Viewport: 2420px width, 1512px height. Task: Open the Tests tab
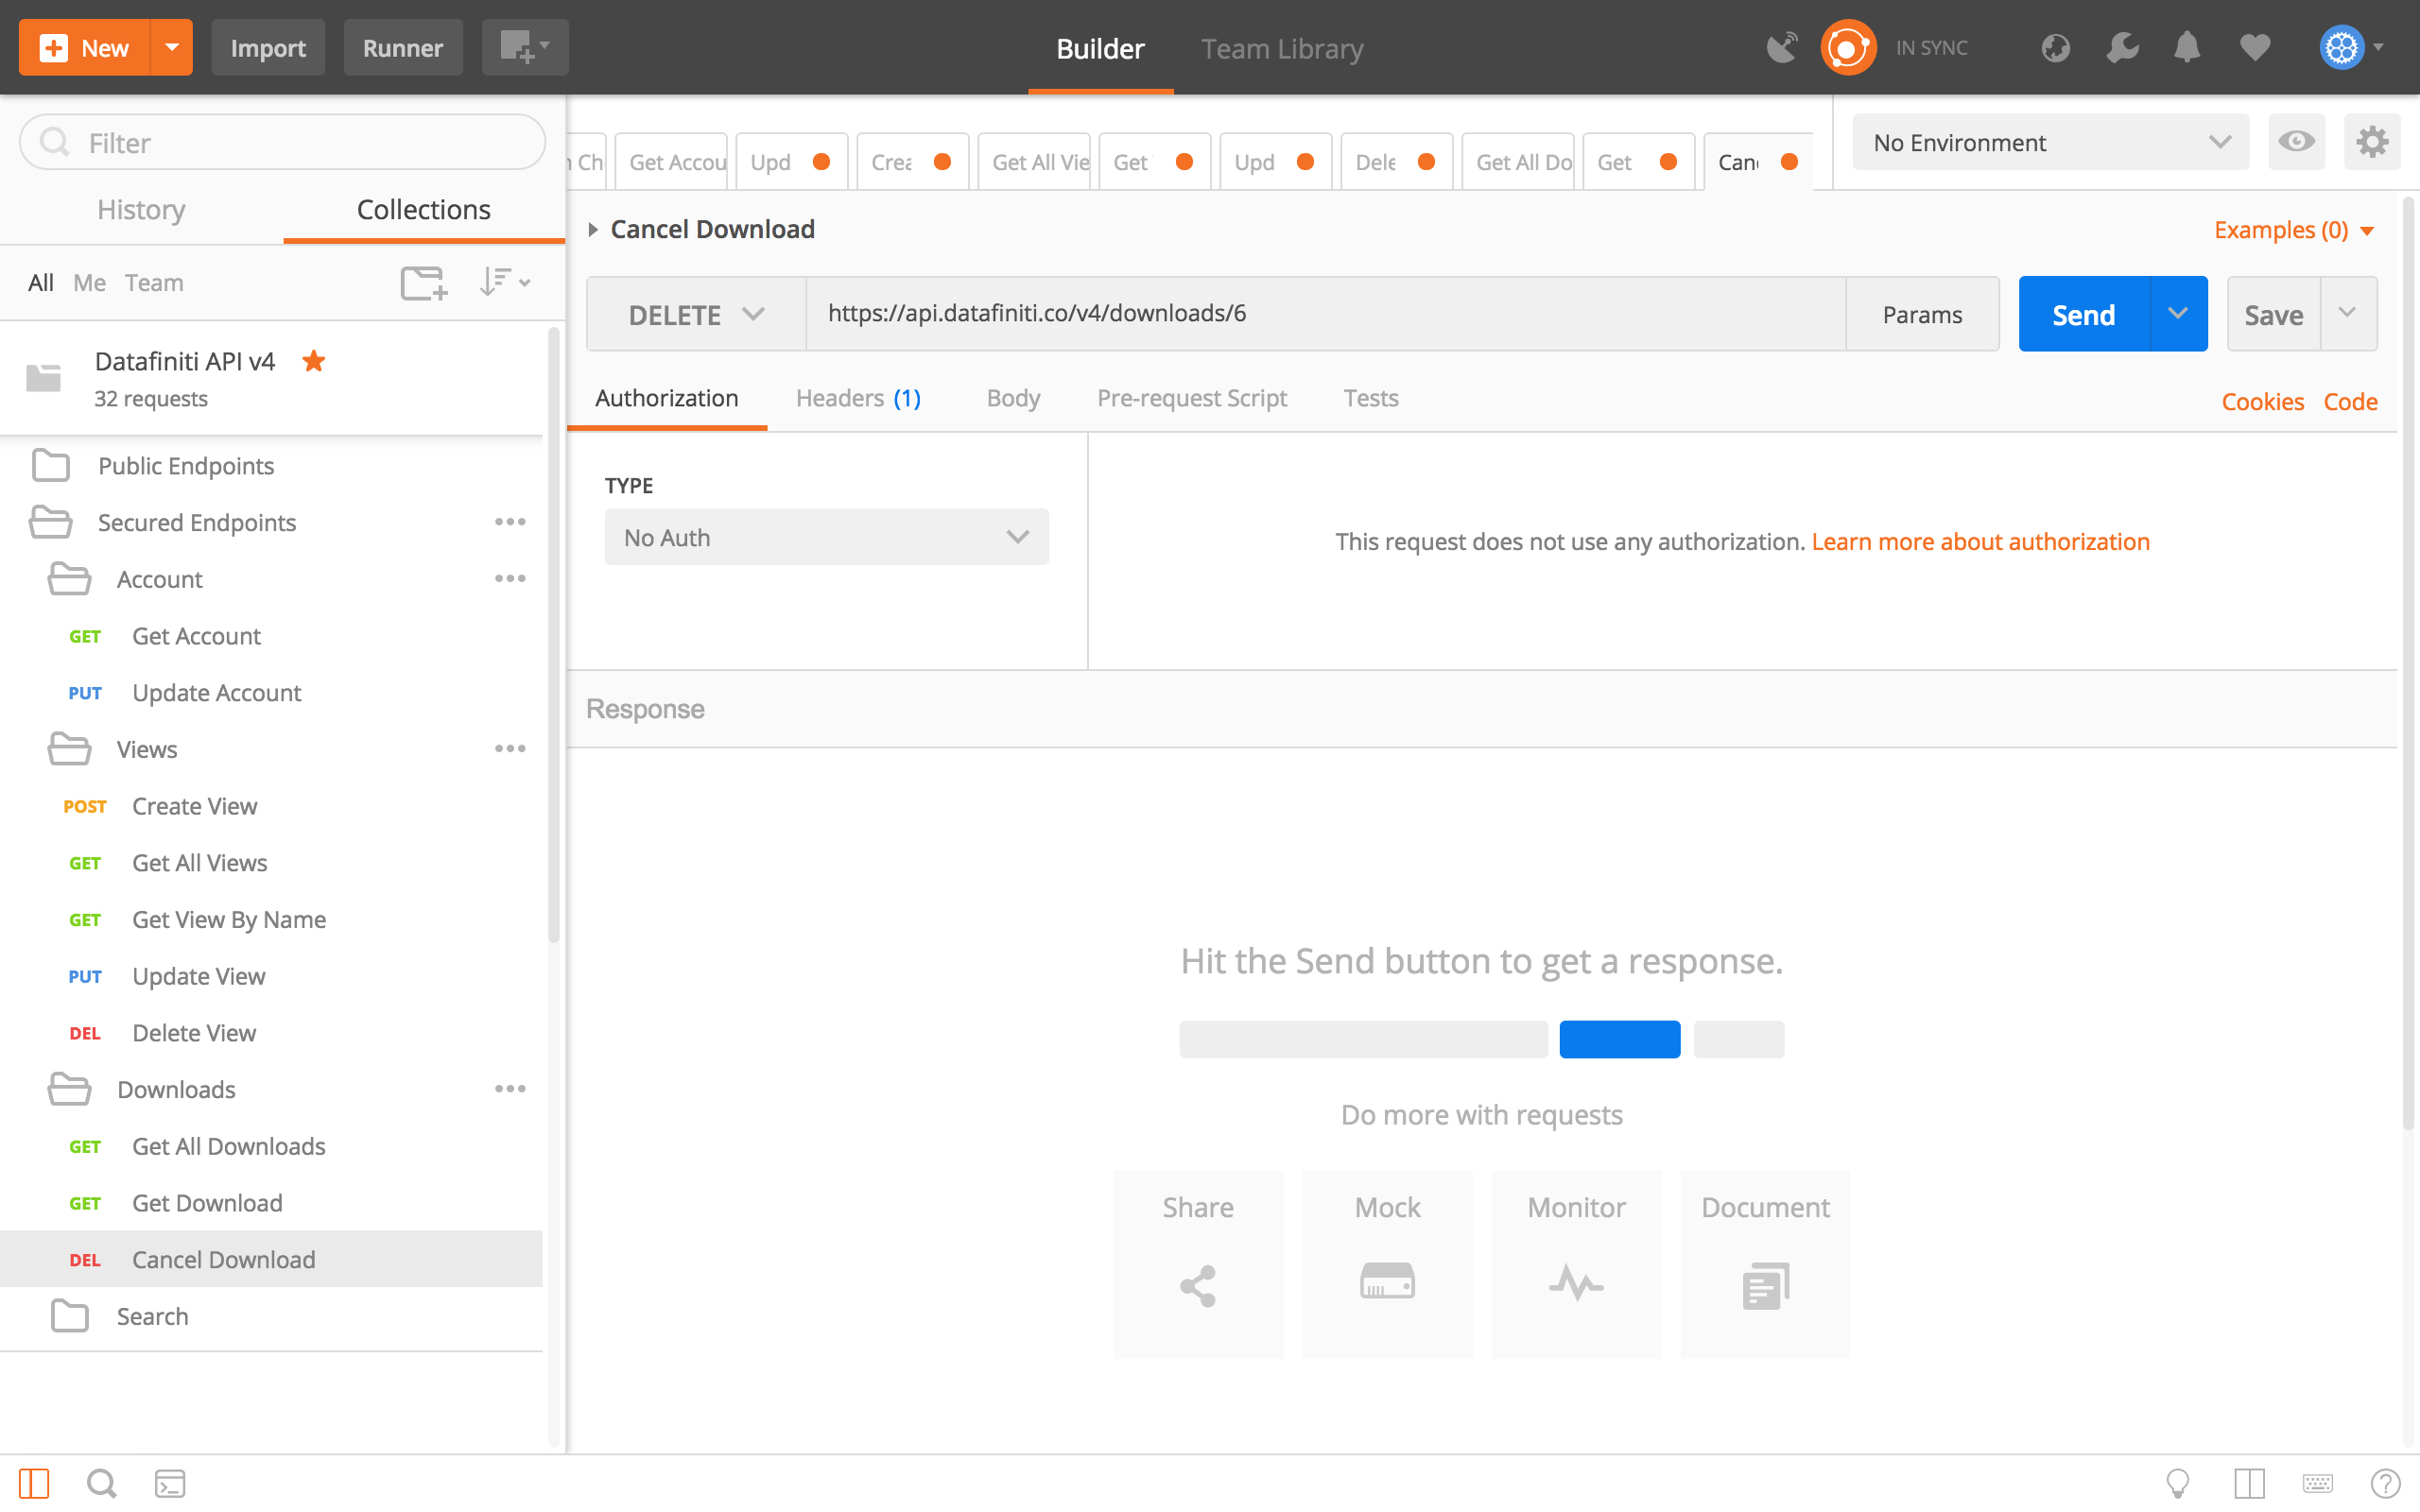pyautogui.click(x=1371, y=398)
